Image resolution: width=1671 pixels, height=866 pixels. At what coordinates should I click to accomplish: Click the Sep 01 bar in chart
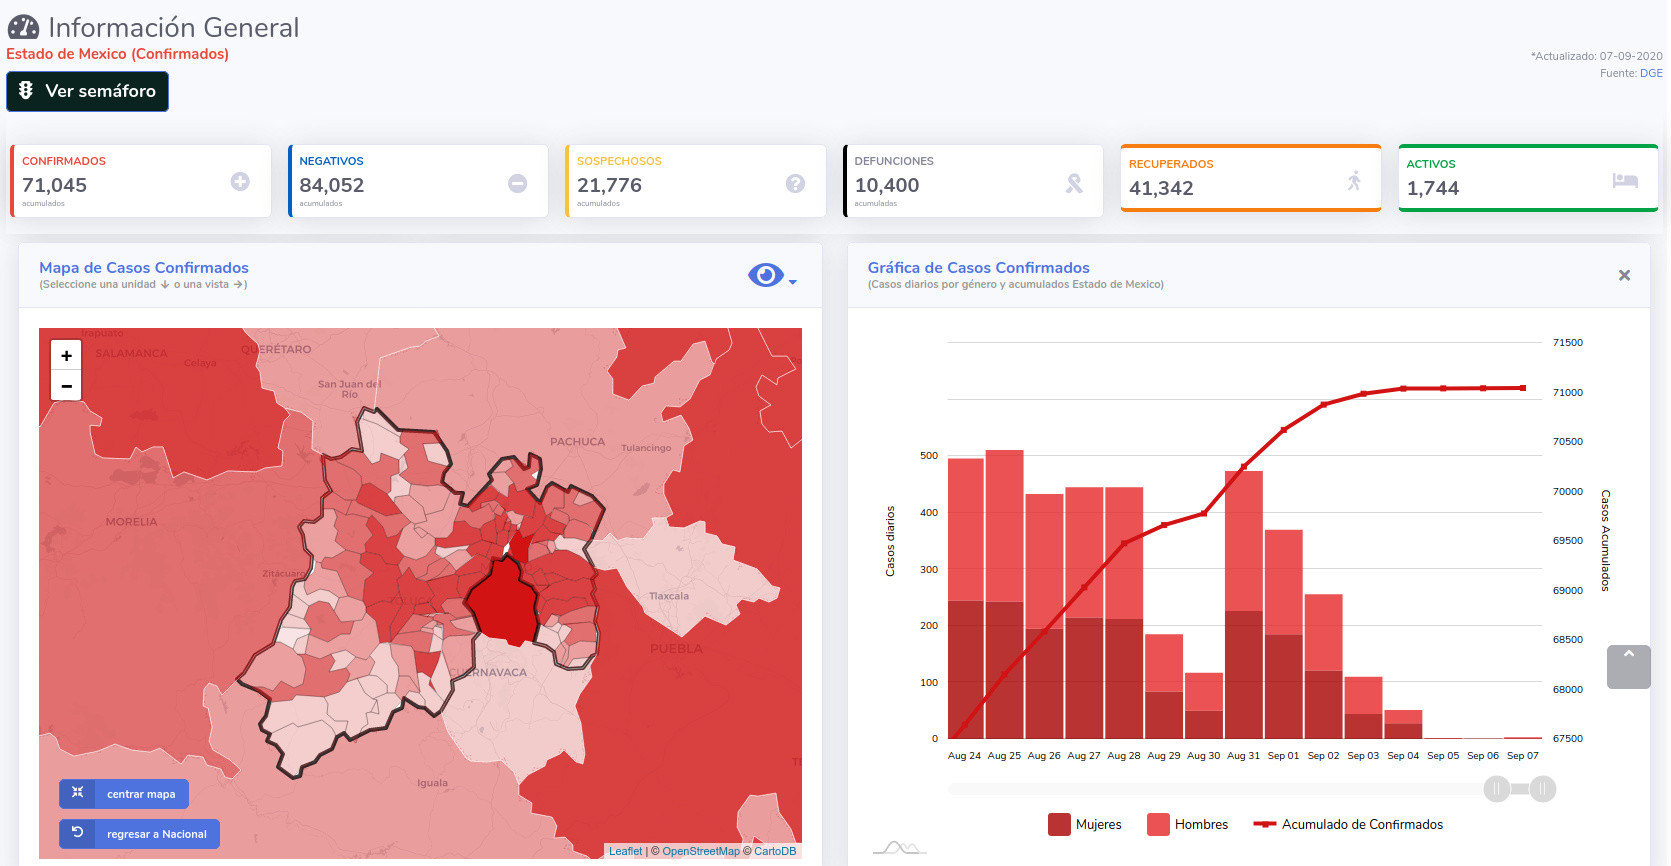pyautogui.click(x=1284, y=634)
